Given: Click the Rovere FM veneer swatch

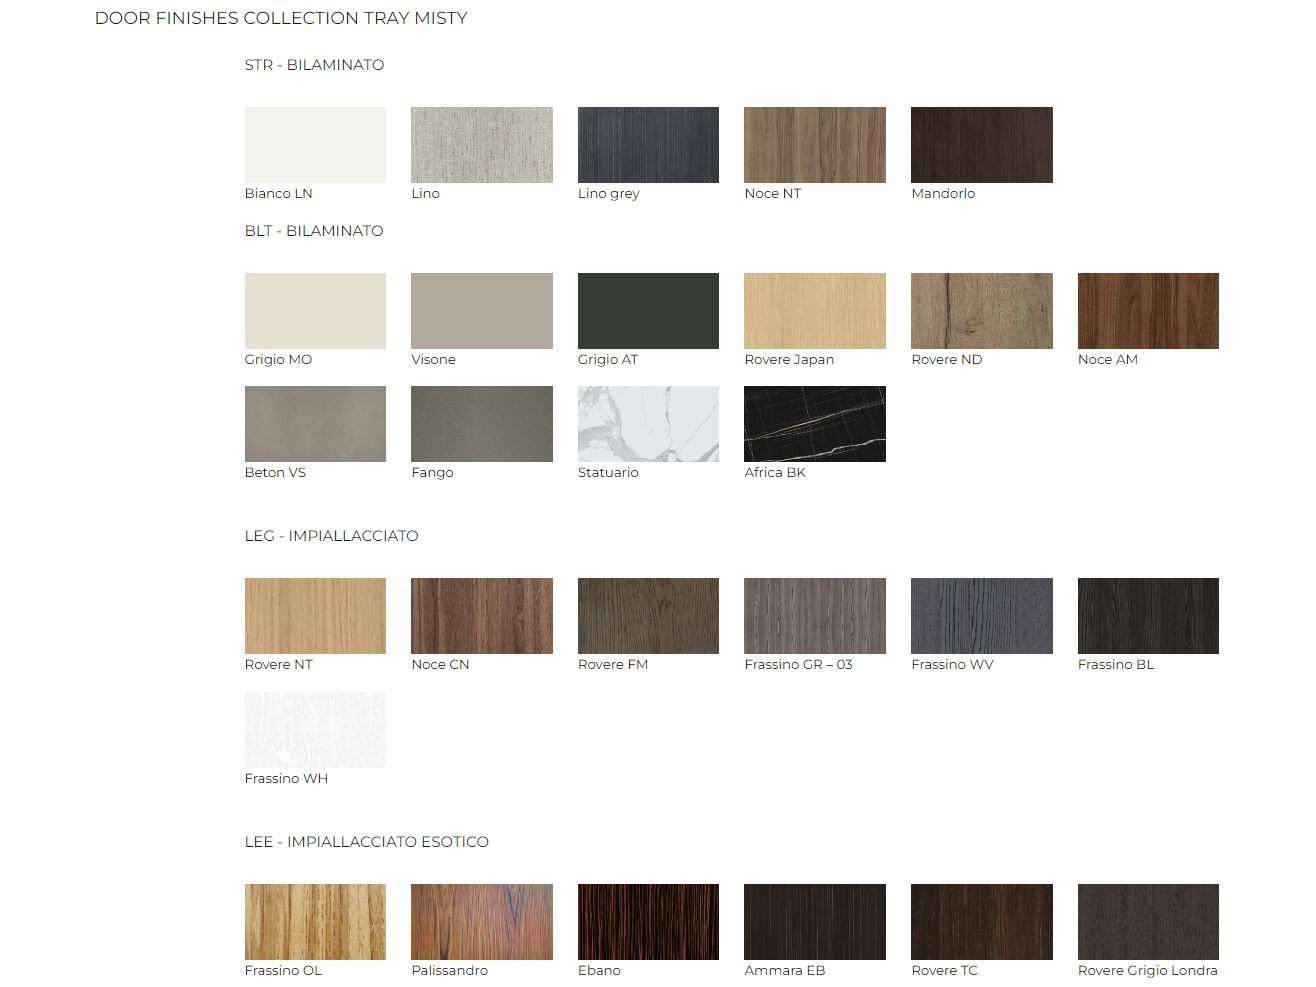Looking at the screenshot, I should 648,616.
